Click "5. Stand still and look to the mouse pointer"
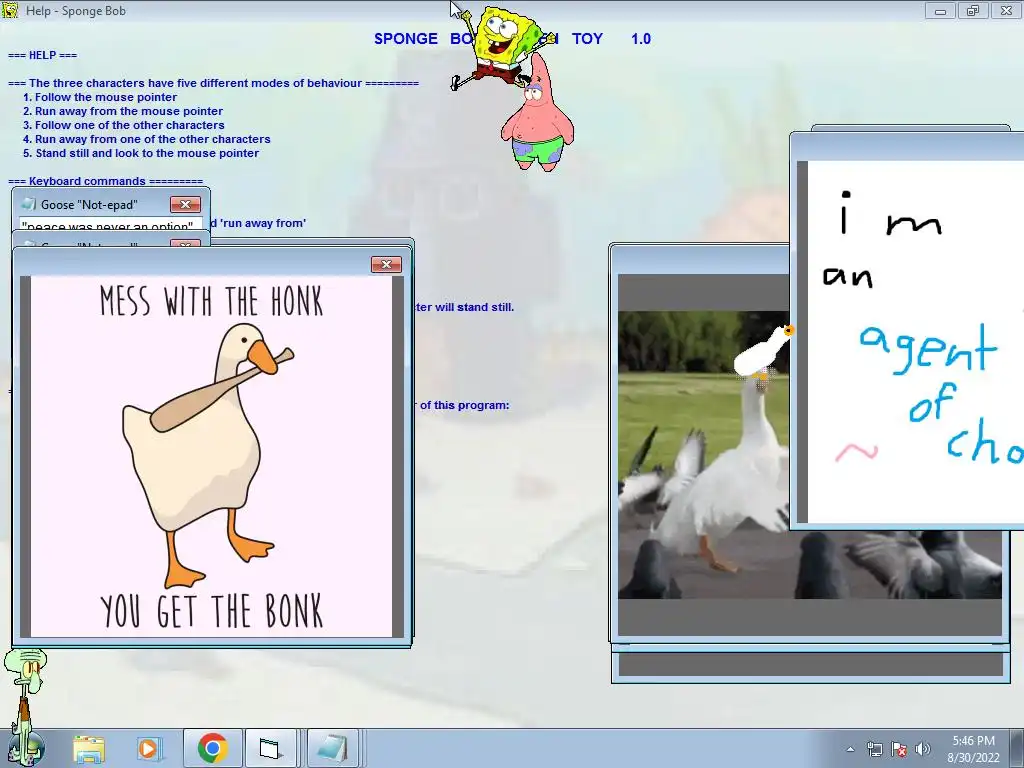 [141, 153]
